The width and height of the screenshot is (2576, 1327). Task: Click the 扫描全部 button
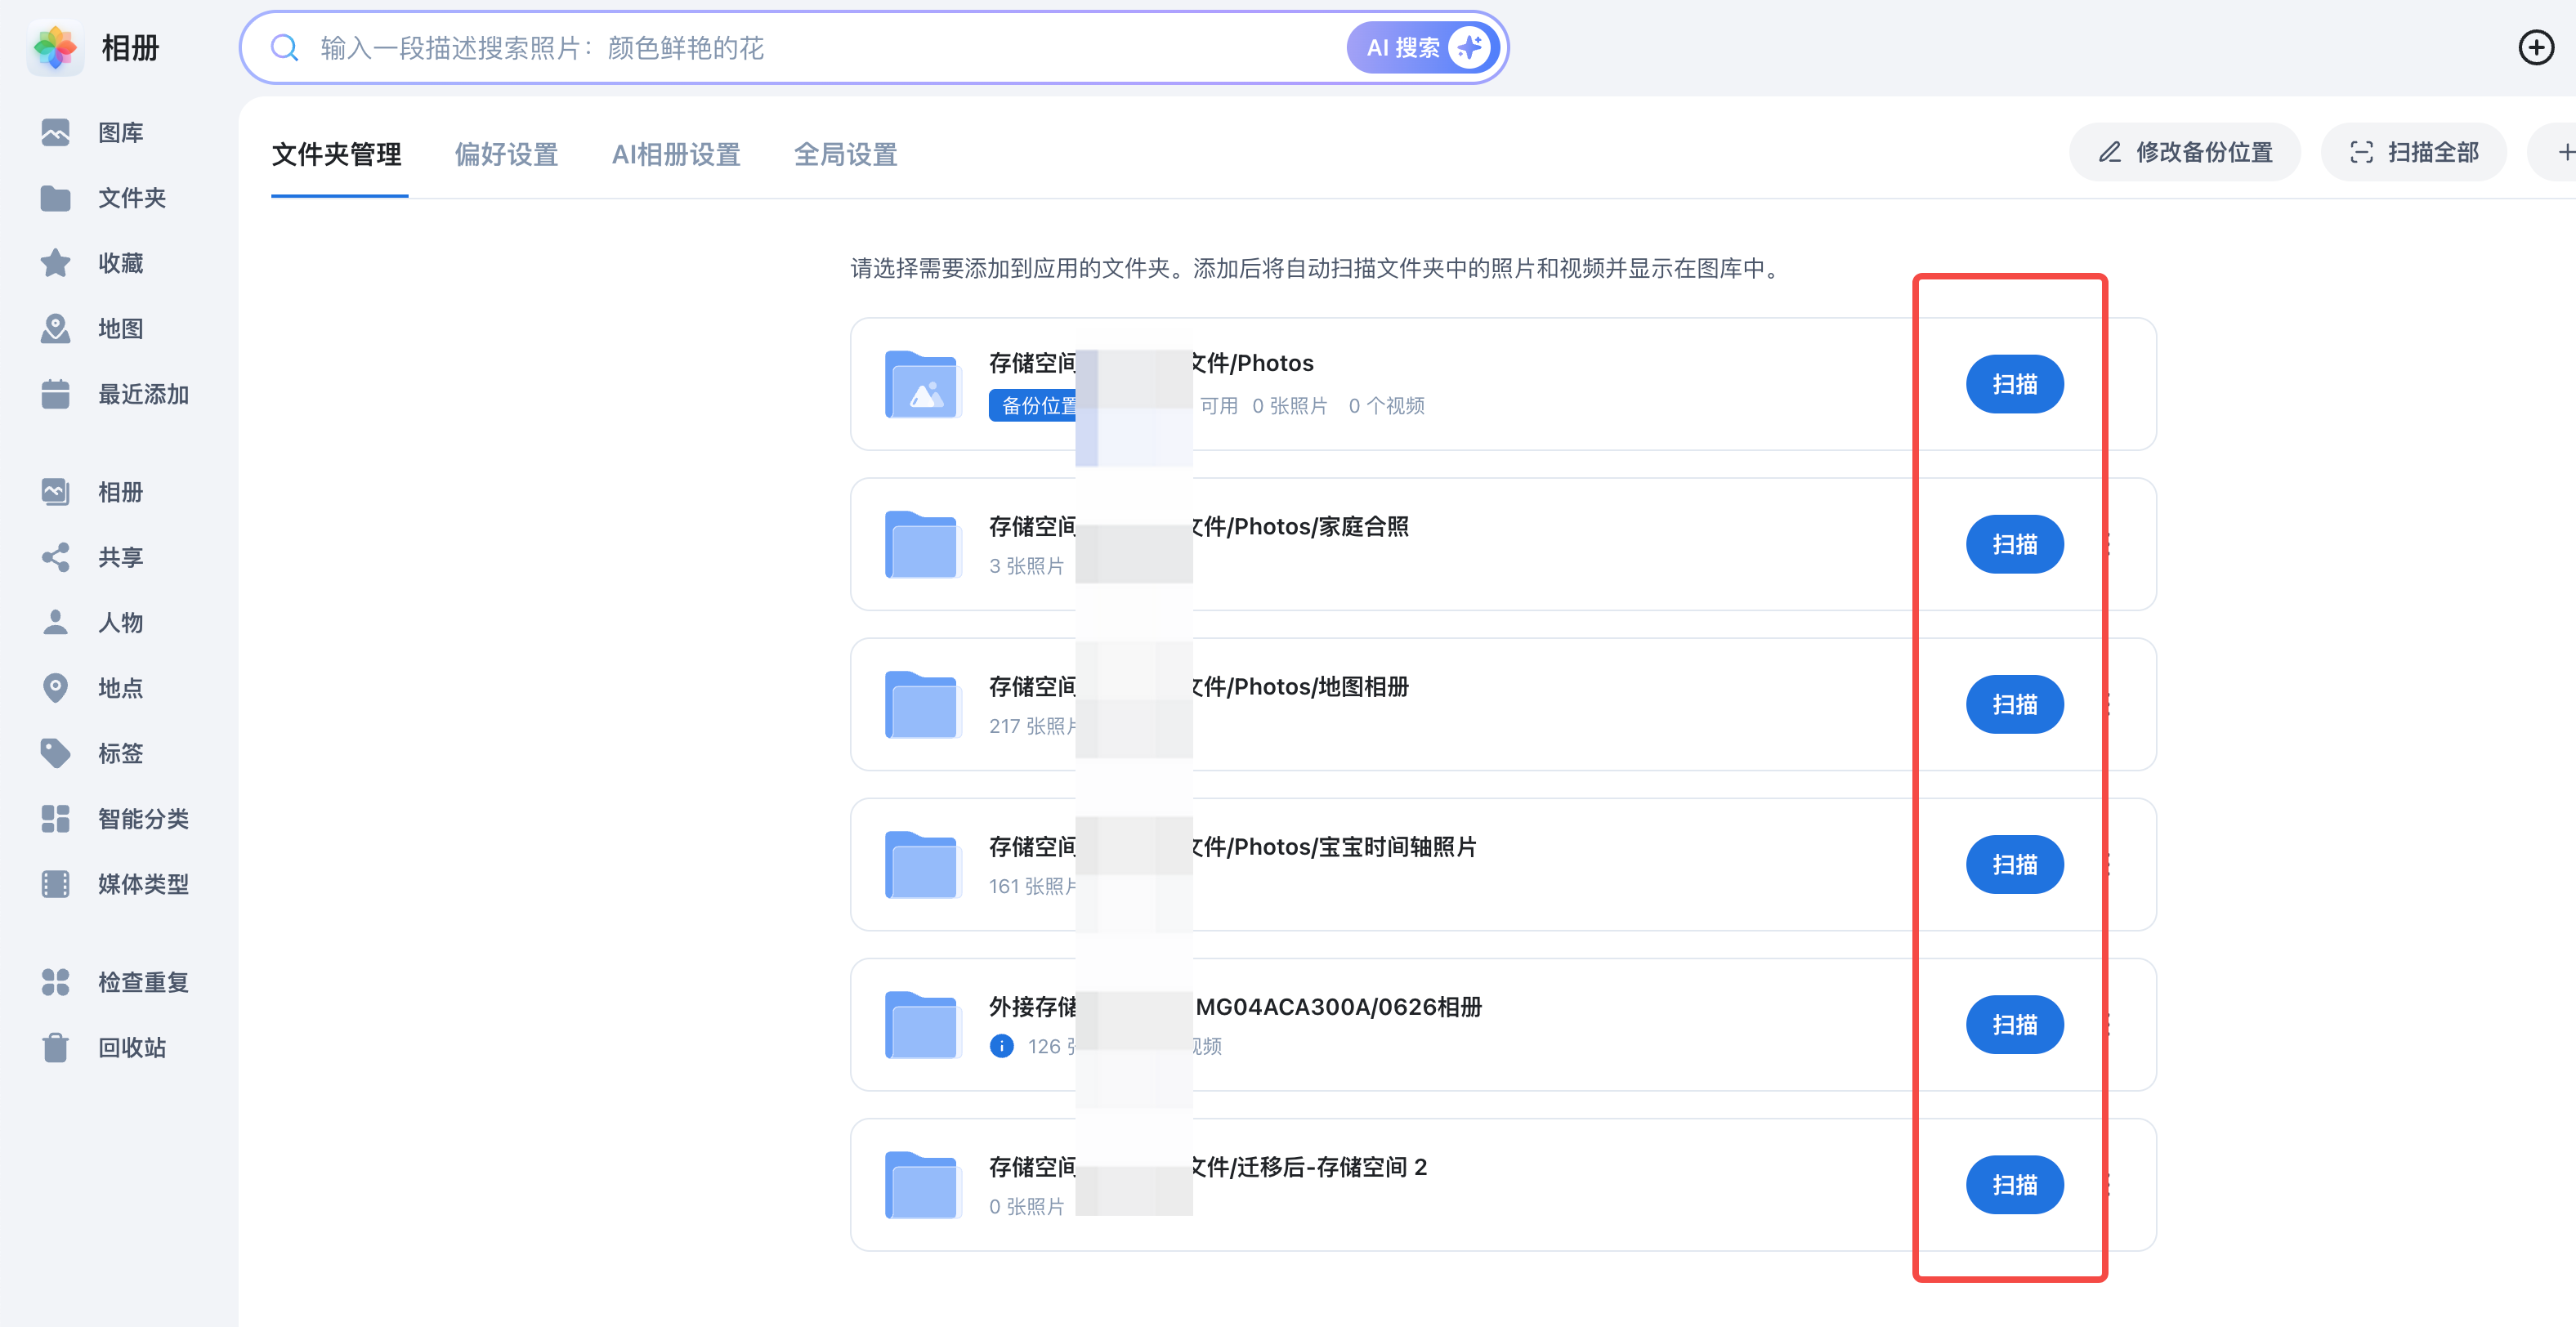coord(2413,152)
